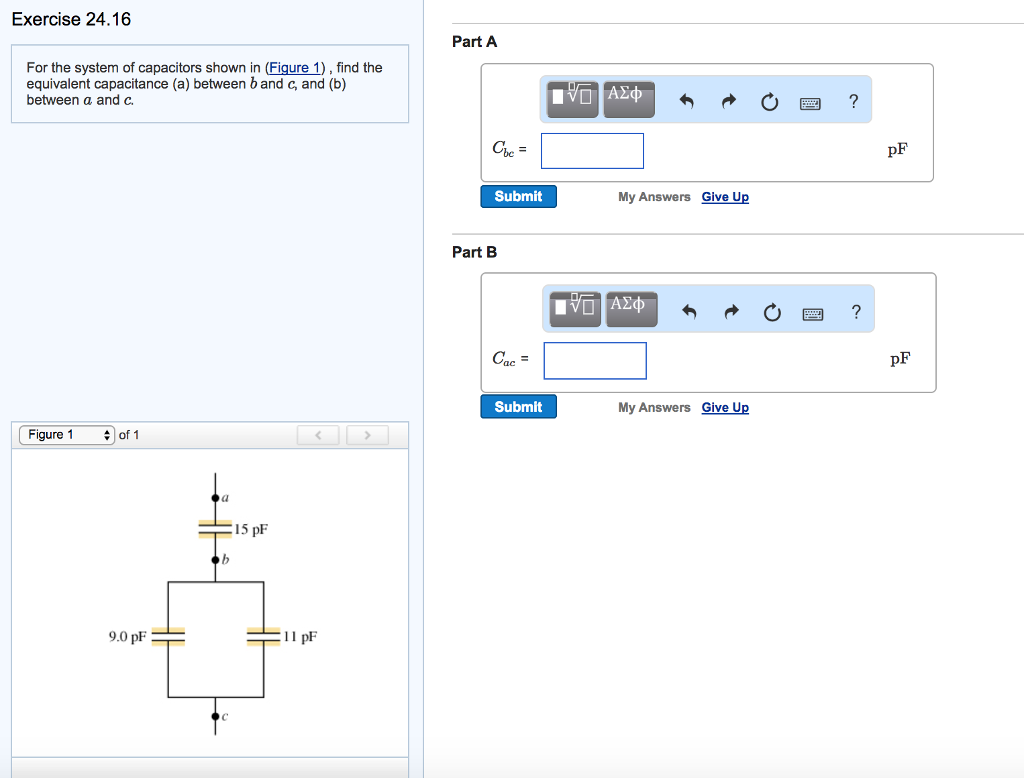Viewport: 1024px width, 778px height.
Task: Open the Figure 1 selector dropdown
Action: tap(66, 434)
